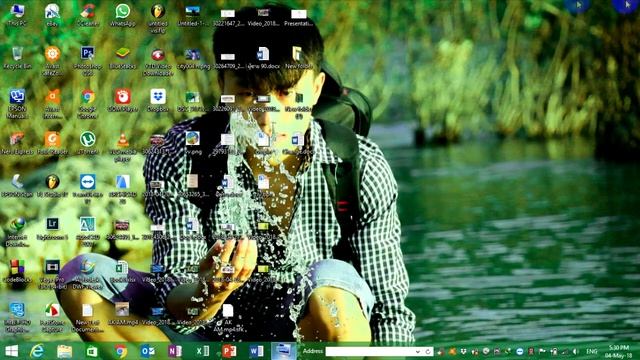Open OneNote from the taskbar
Screen dimensions: 640x360
coord(175,351)
